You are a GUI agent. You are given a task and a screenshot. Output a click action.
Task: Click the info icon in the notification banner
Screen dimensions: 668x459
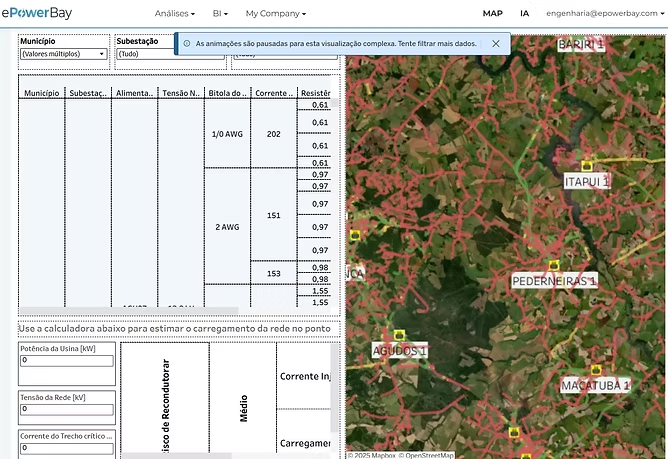(187, 44)
